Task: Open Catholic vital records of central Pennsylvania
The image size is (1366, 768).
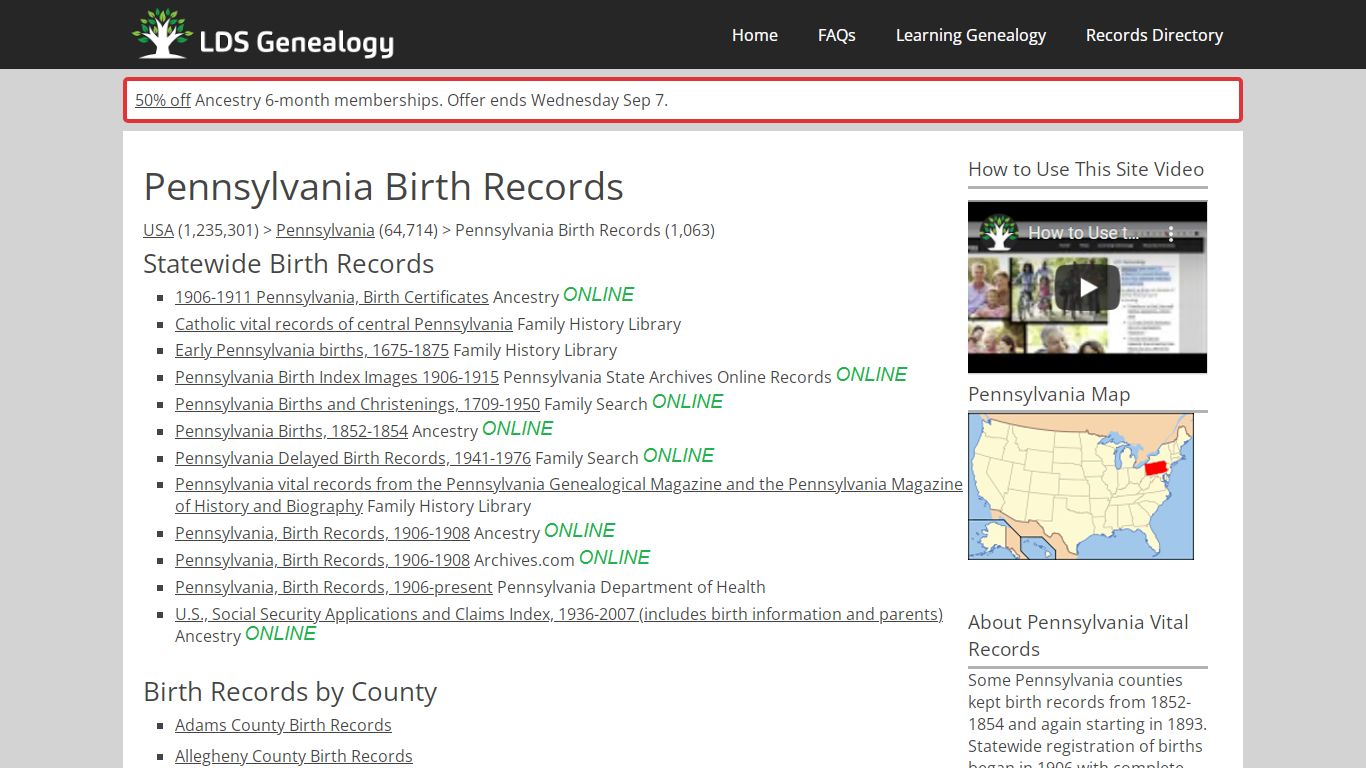Action: (344, 324)
